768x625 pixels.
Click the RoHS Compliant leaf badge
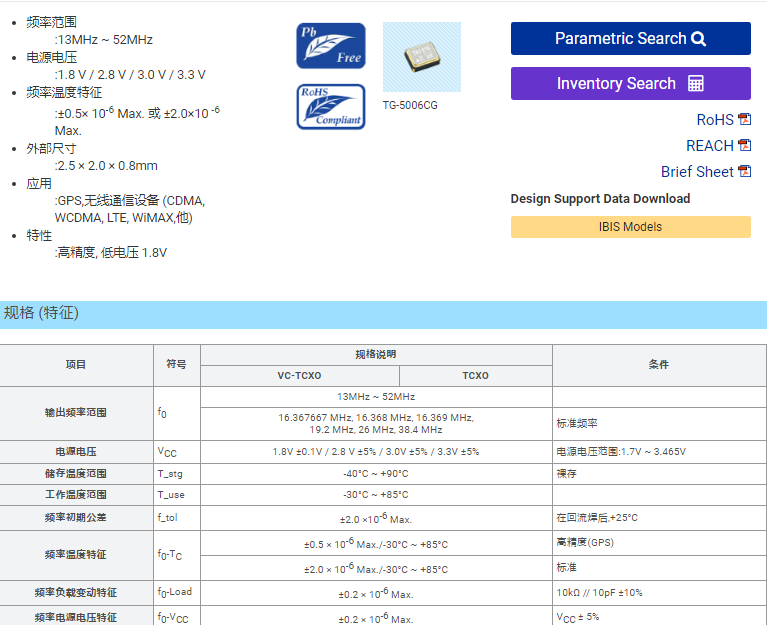click(x=331, y=107)
